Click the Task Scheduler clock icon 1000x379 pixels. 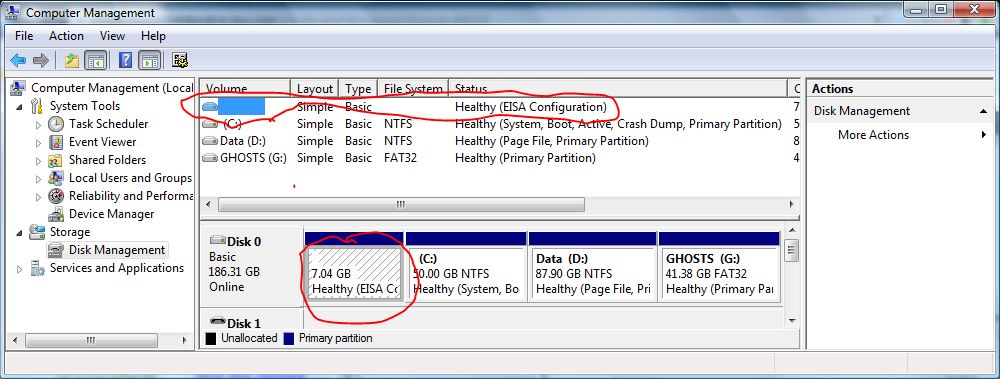click(57, 124)
